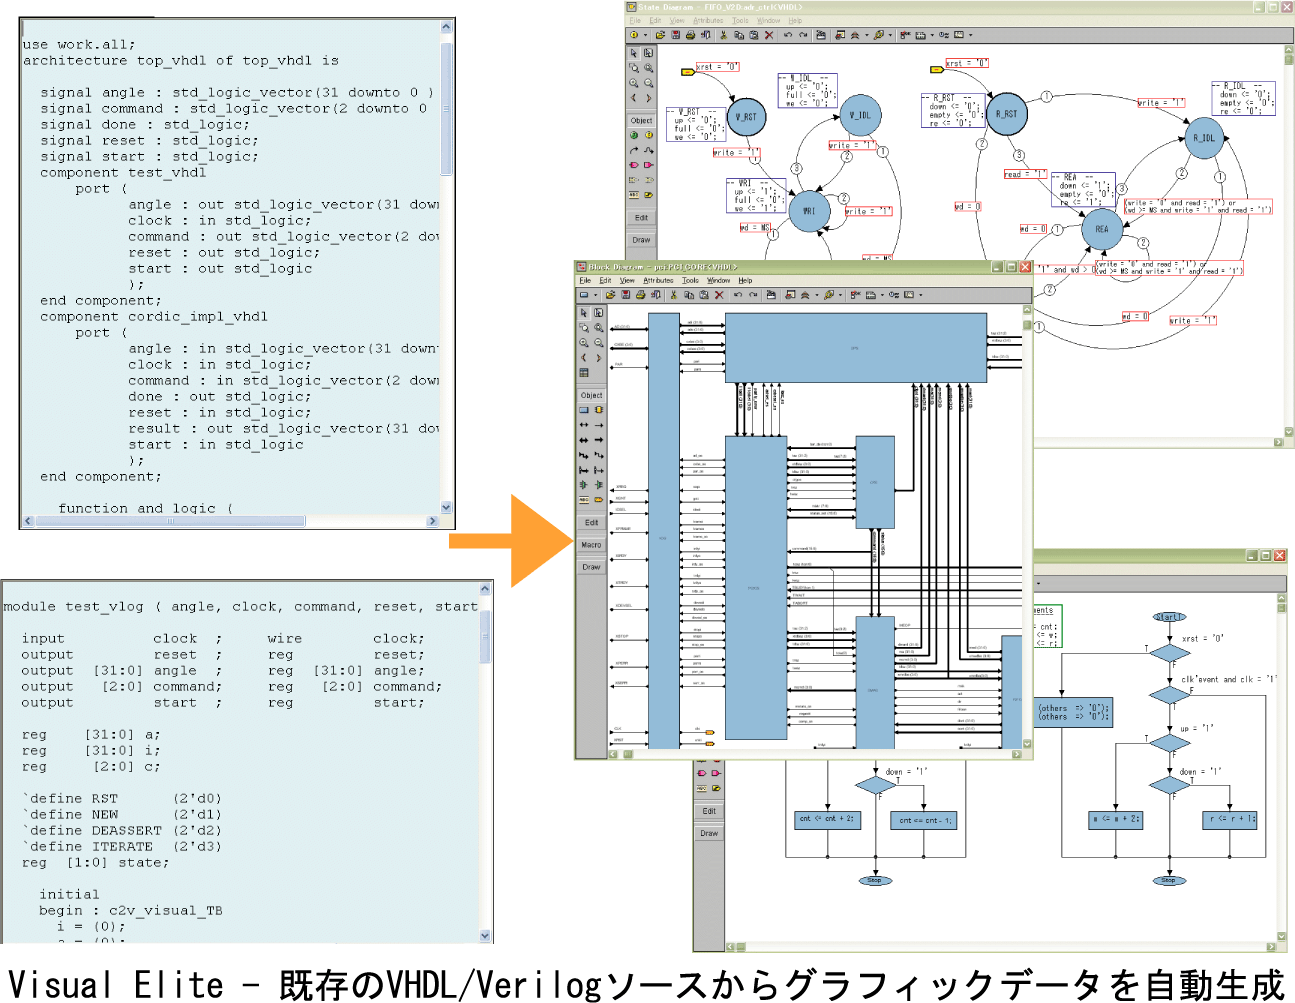Viewport: 1295px width, 1003px height.
Task: Open Help menu in Block Diagram window
Action: tap(745, 280)
